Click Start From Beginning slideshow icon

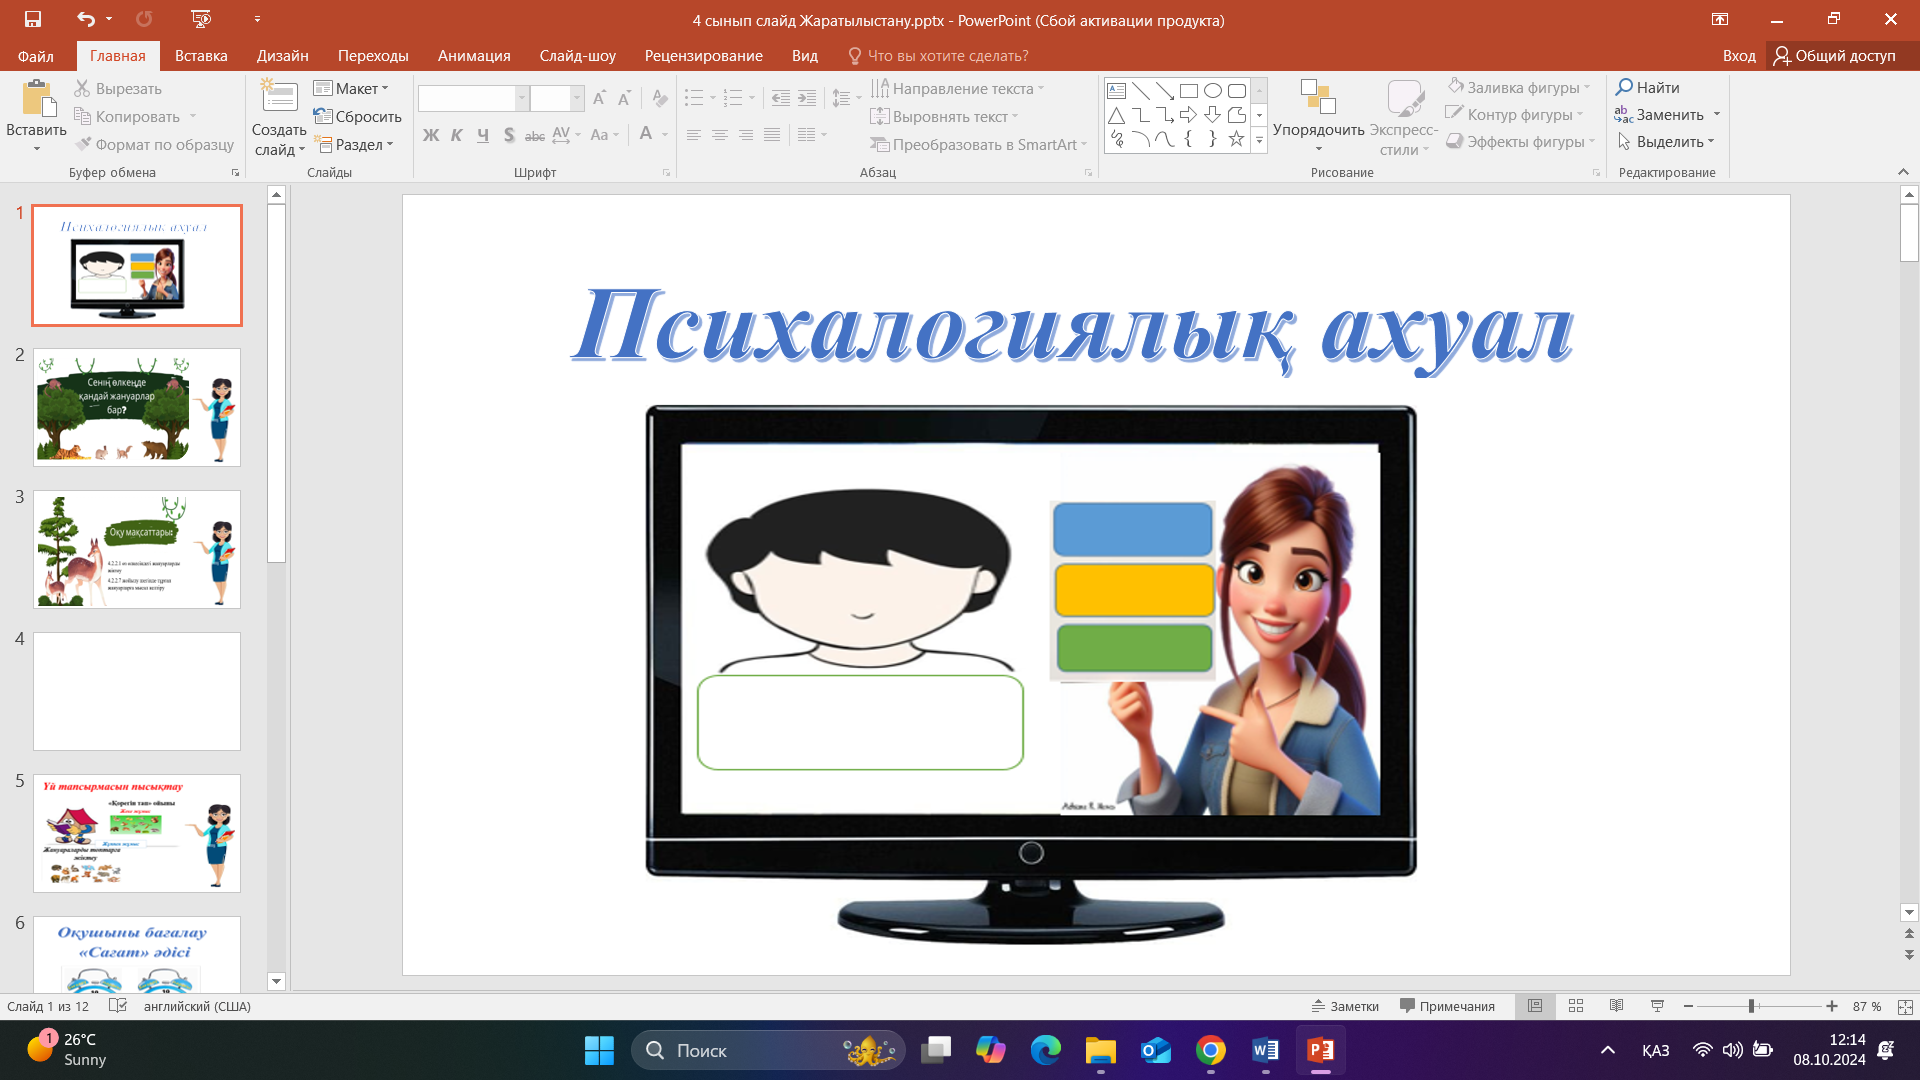click(201, 19)
